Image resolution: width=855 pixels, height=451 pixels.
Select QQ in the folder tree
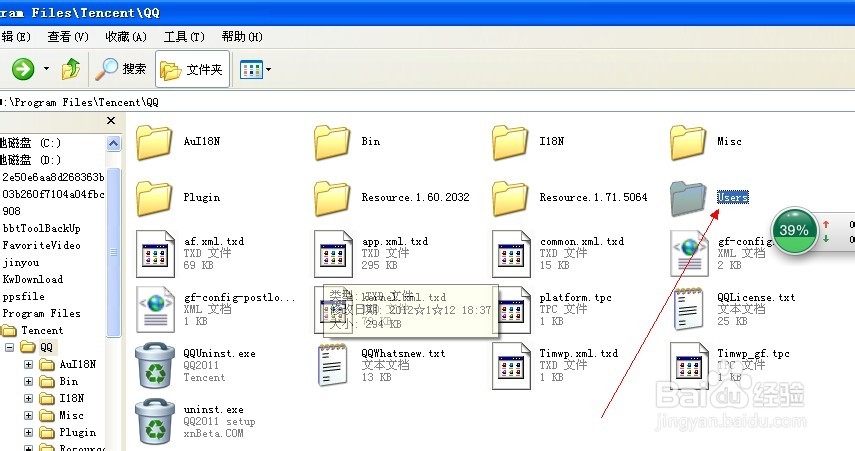(x=46, y=347)
